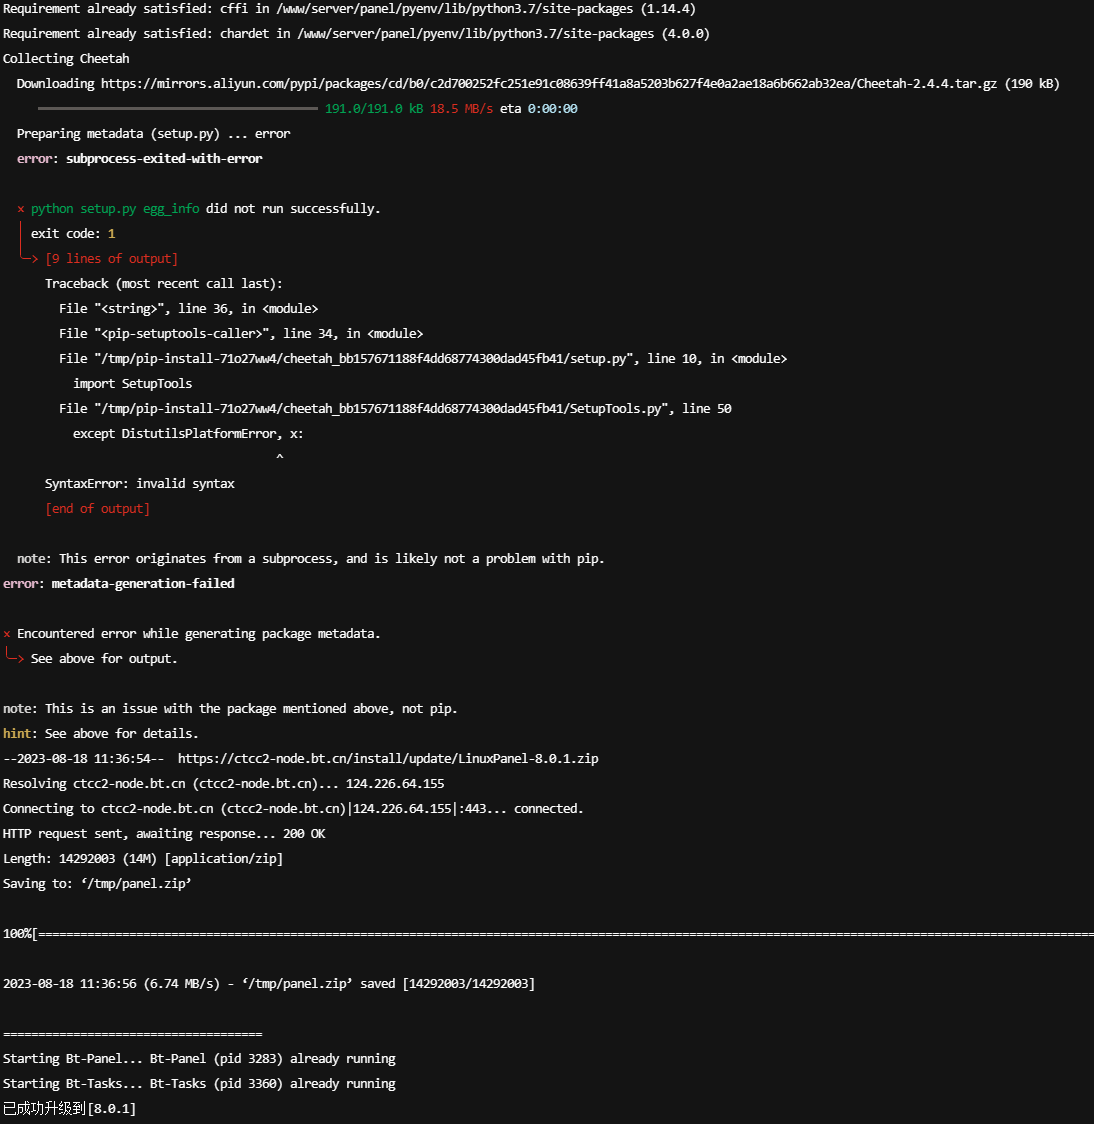The image size is (1094, 1124).
Task: Click the red × before Encountered error
Action: pos(7,634)
